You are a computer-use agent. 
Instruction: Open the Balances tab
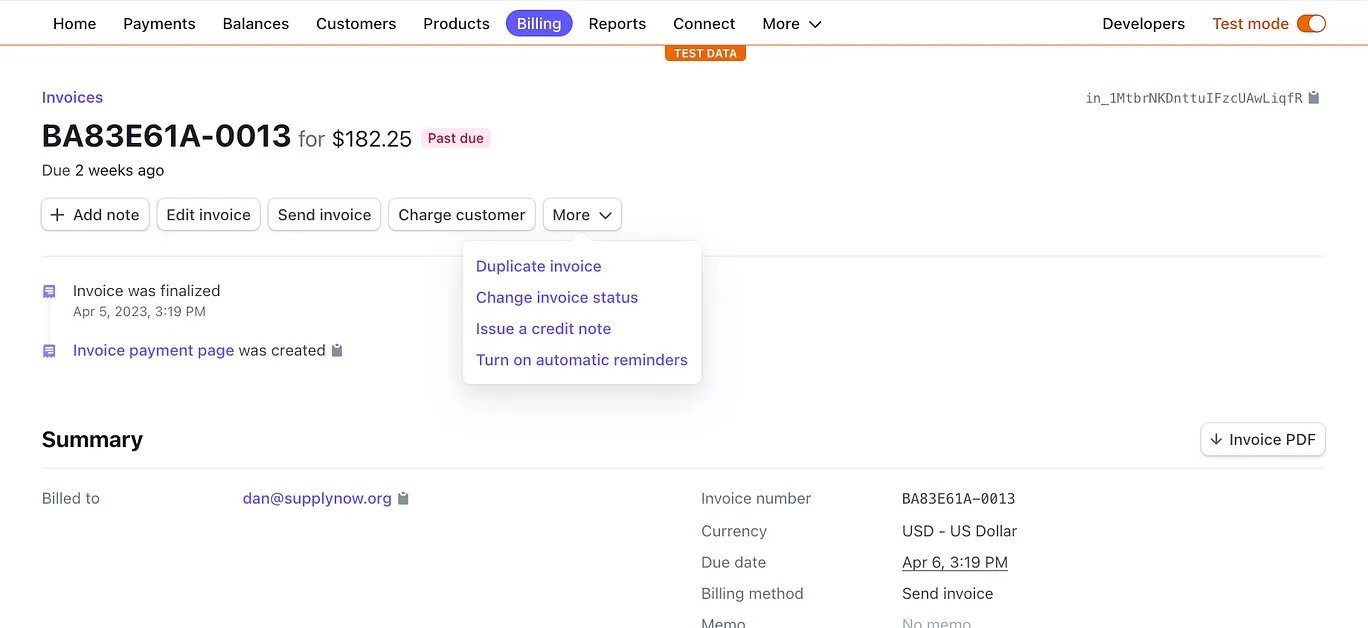click(x=256, y=24)
